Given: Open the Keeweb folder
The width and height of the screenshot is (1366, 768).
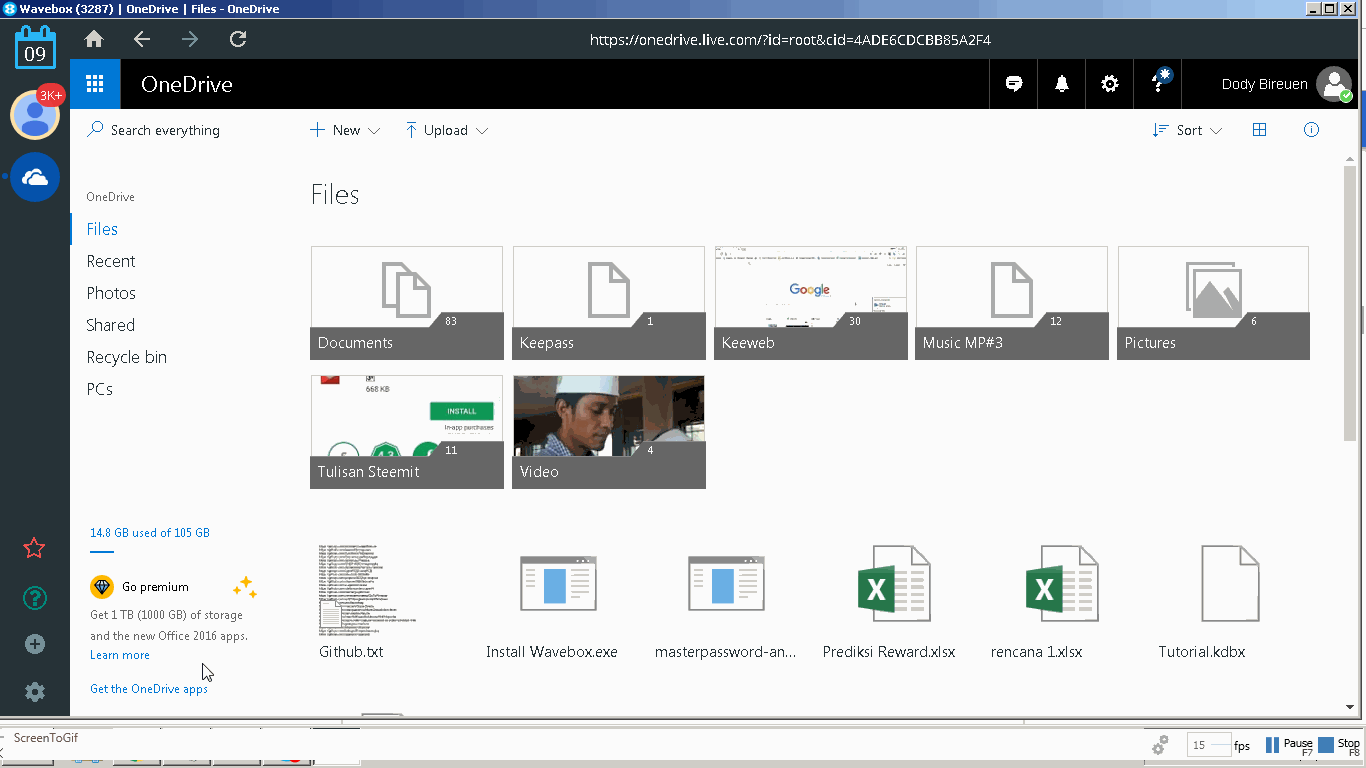Looking at the screenshot, I should tap(811, 303).
